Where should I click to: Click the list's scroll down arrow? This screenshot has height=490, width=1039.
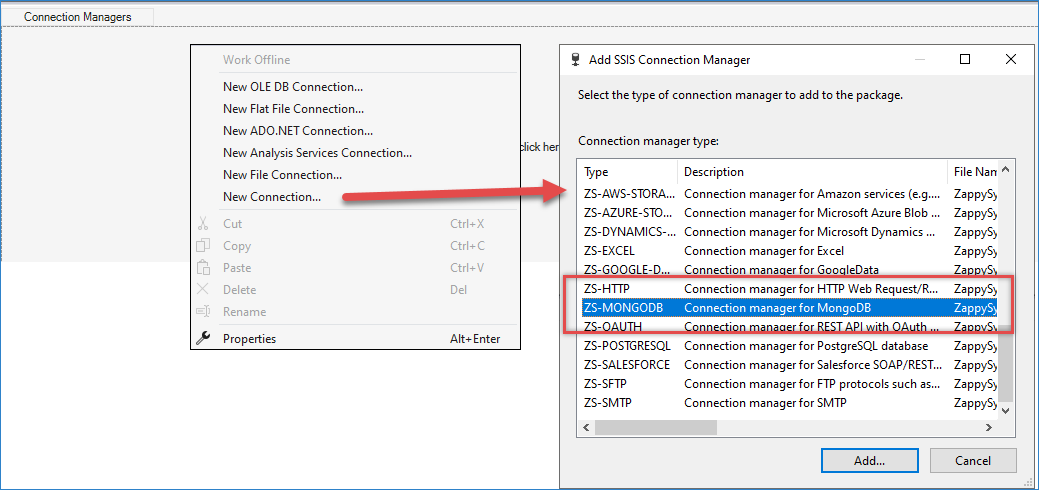point(1005,411)
